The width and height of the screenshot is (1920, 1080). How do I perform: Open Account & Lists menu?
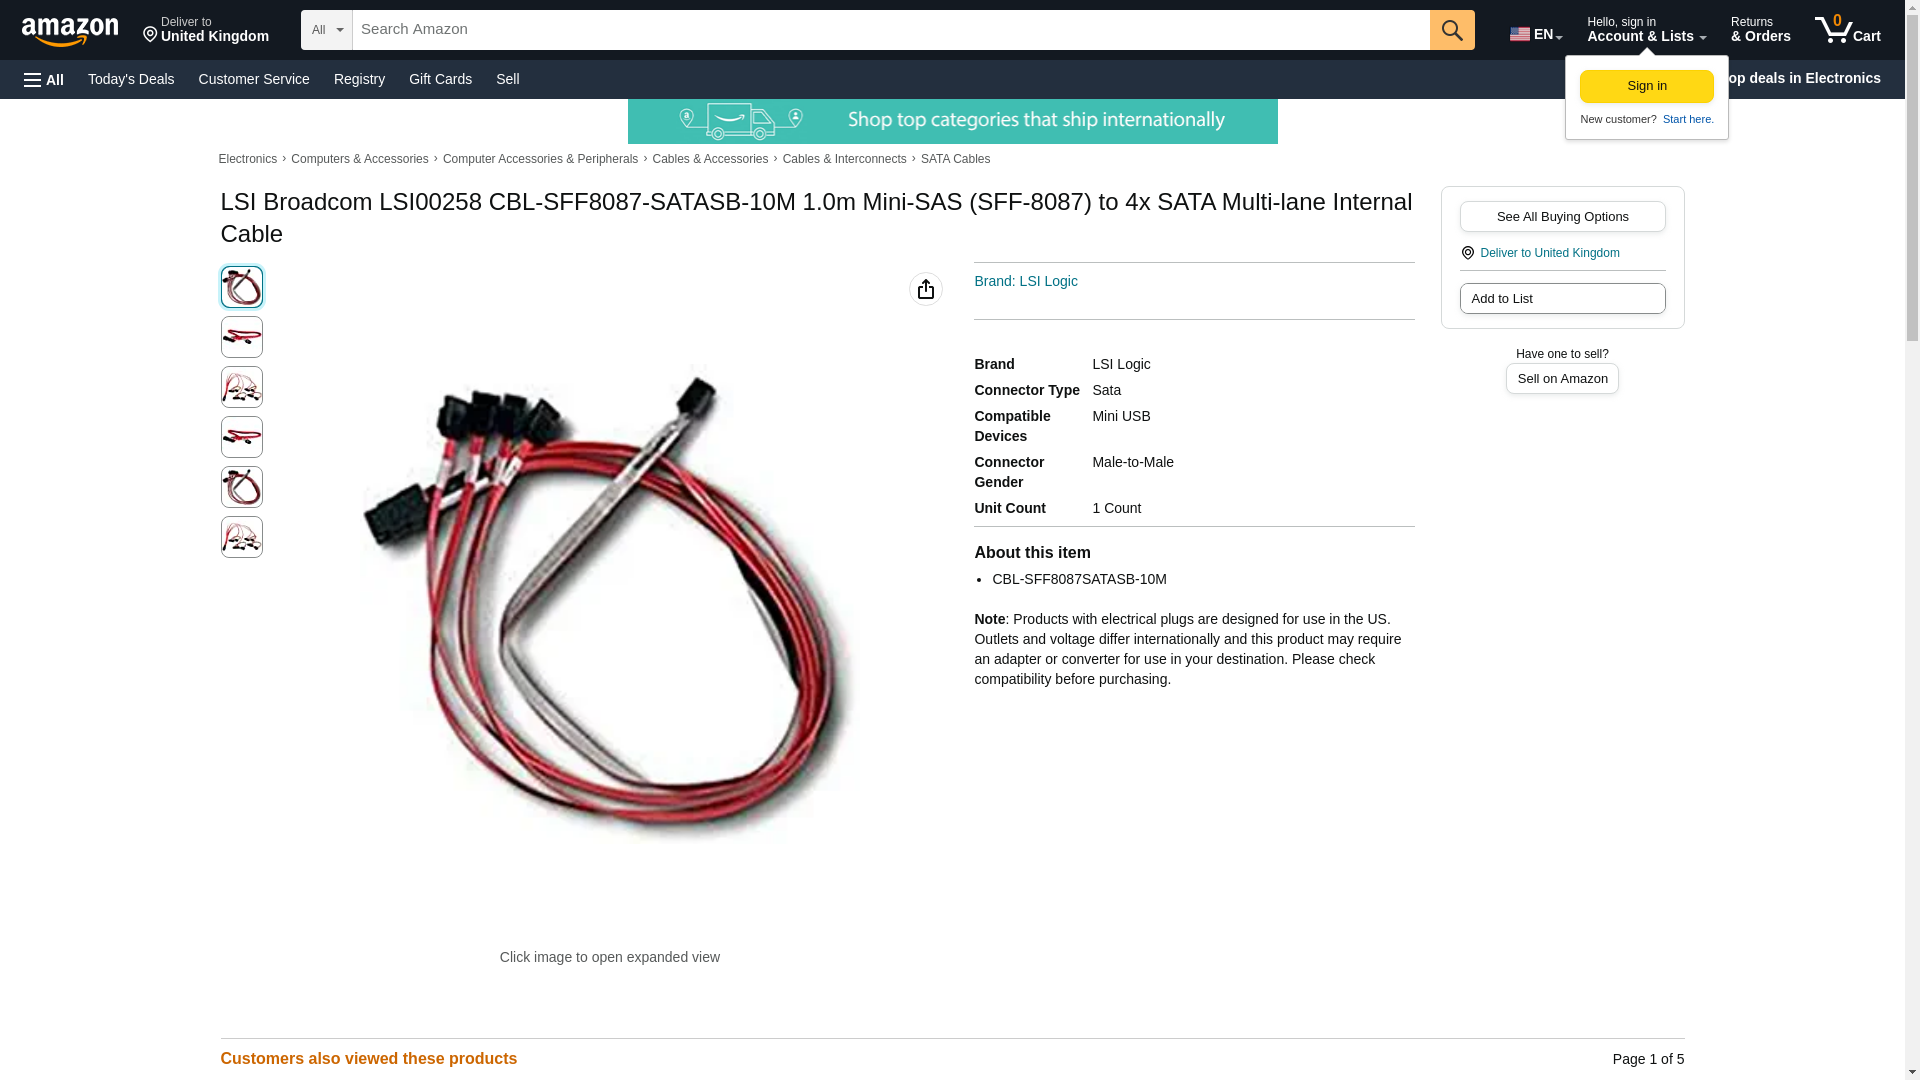tap(1646, 30)
